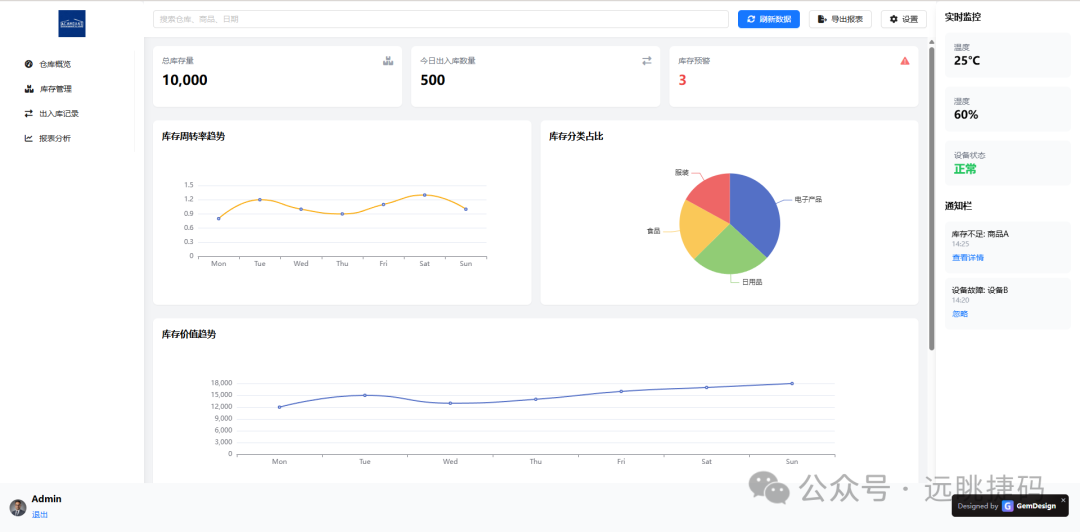The width and height of the screenshot is (1080, 532).
Task: Click the green 正常 device status
Action: point(965,169)
